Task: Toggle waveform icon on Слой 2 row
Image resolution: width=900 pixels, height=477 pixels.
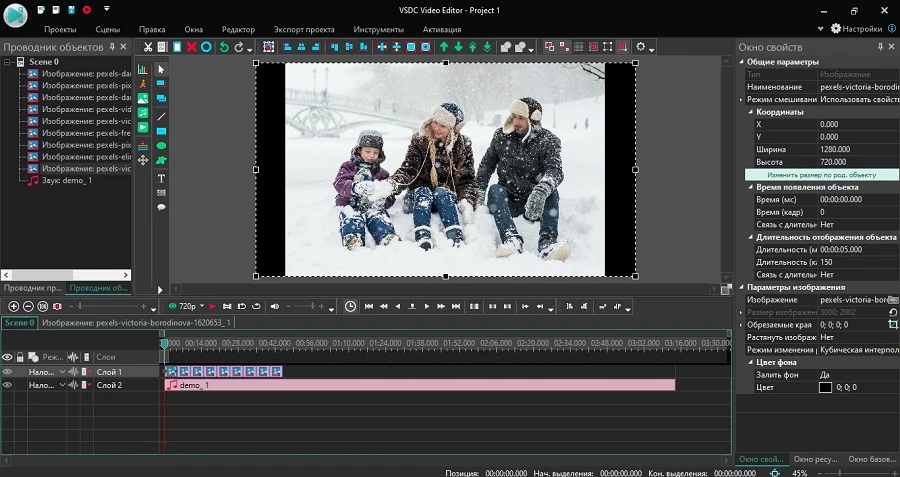Action: 73,385
